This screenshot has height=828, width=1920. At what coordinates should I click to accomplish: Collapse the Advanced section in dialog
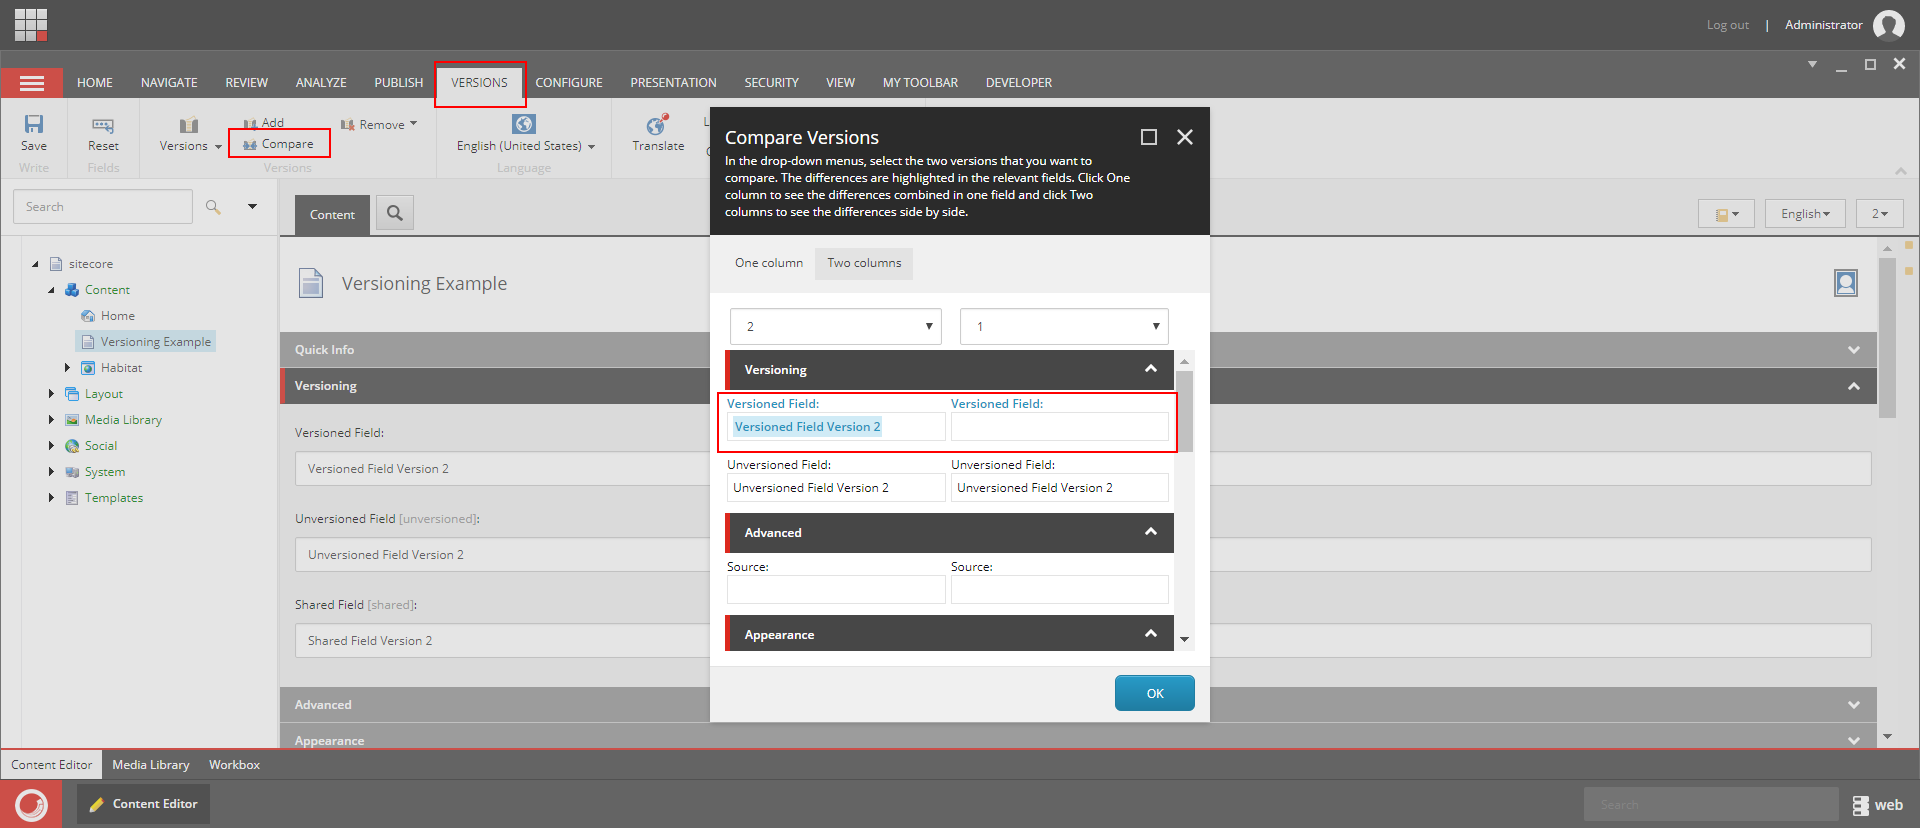click(1151, 532)
